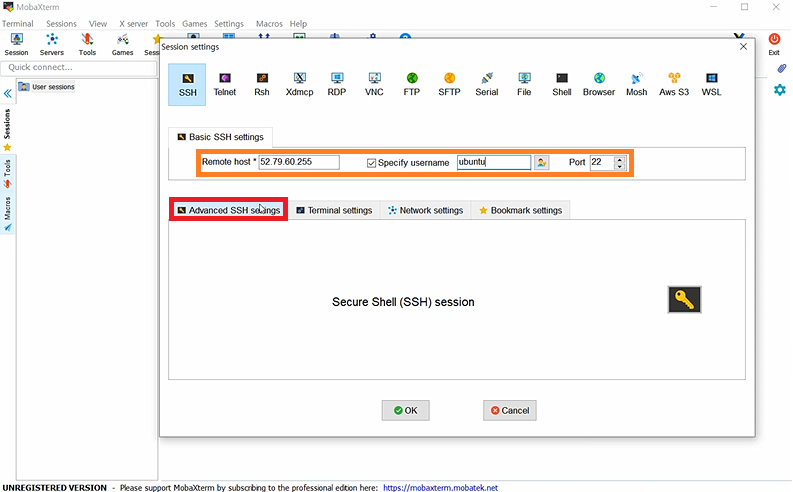Click the Remote host input field
This screenshot has height=492, width=793.
pos(299,162)
